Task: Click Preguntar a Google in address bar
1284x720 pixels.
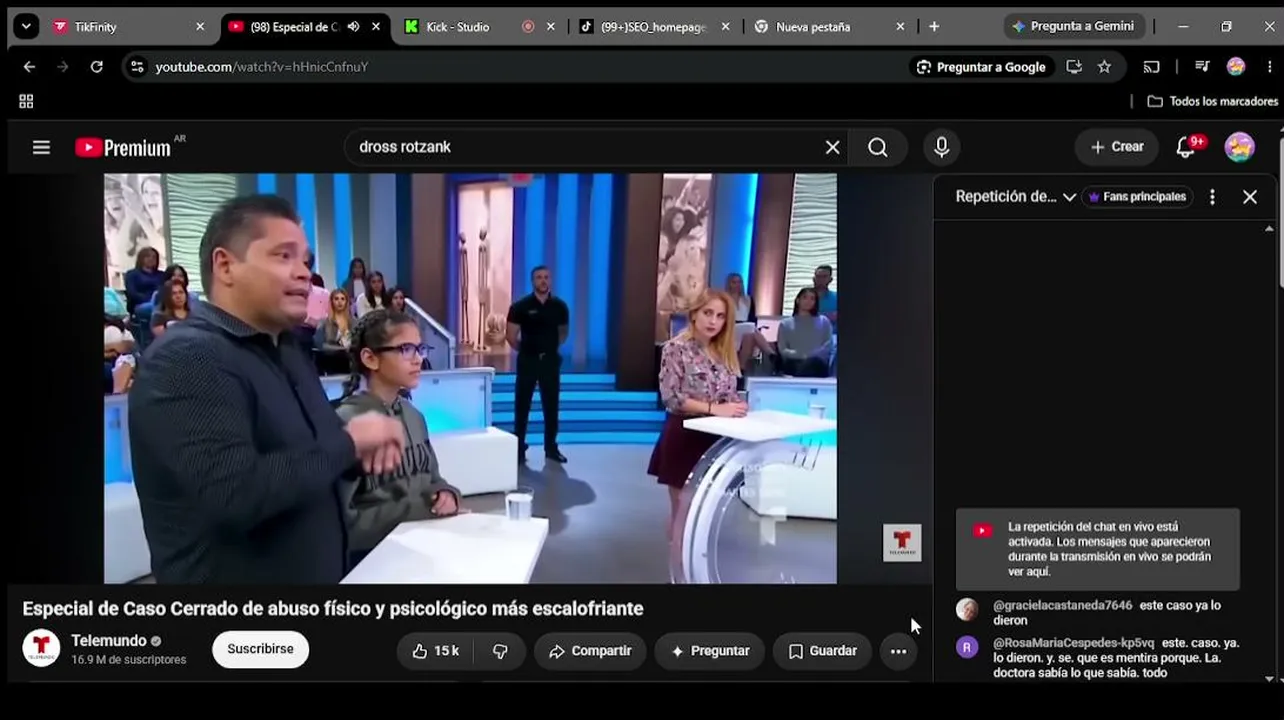Action: click(x=981, y=67)
